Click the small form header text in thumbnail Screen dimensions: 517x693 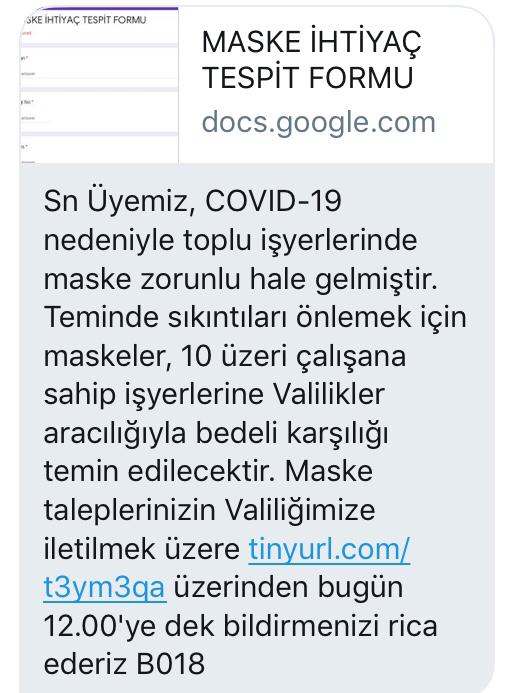click(x=84, y=20)
